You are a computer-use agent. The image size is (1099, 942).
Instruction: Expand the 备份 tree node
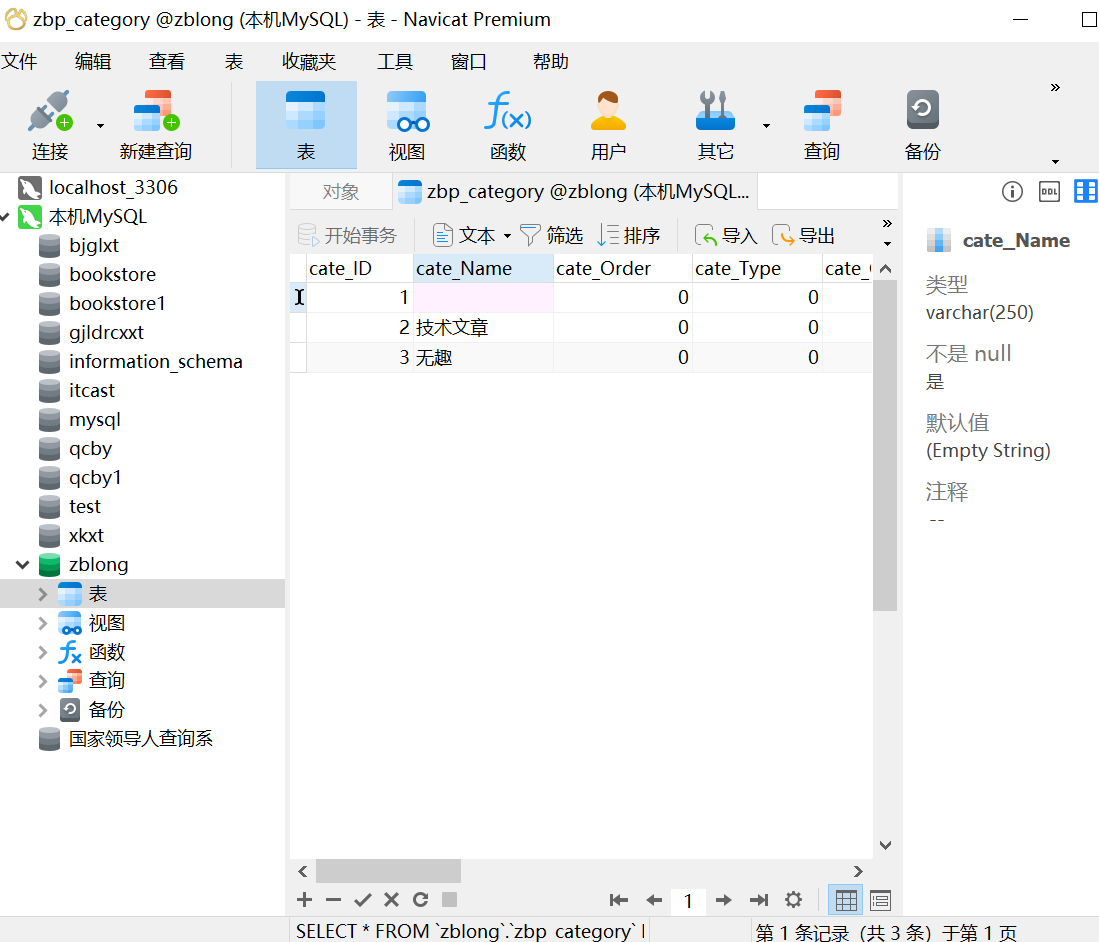(43, 710)
